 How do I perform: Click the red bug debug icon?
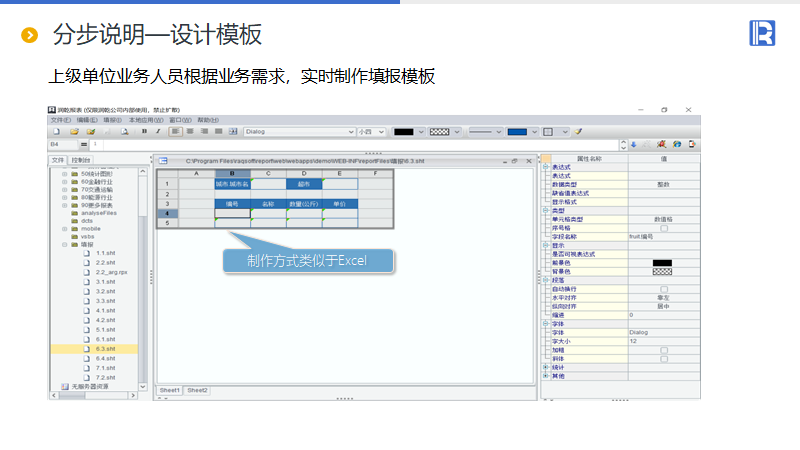coord(662,144)
